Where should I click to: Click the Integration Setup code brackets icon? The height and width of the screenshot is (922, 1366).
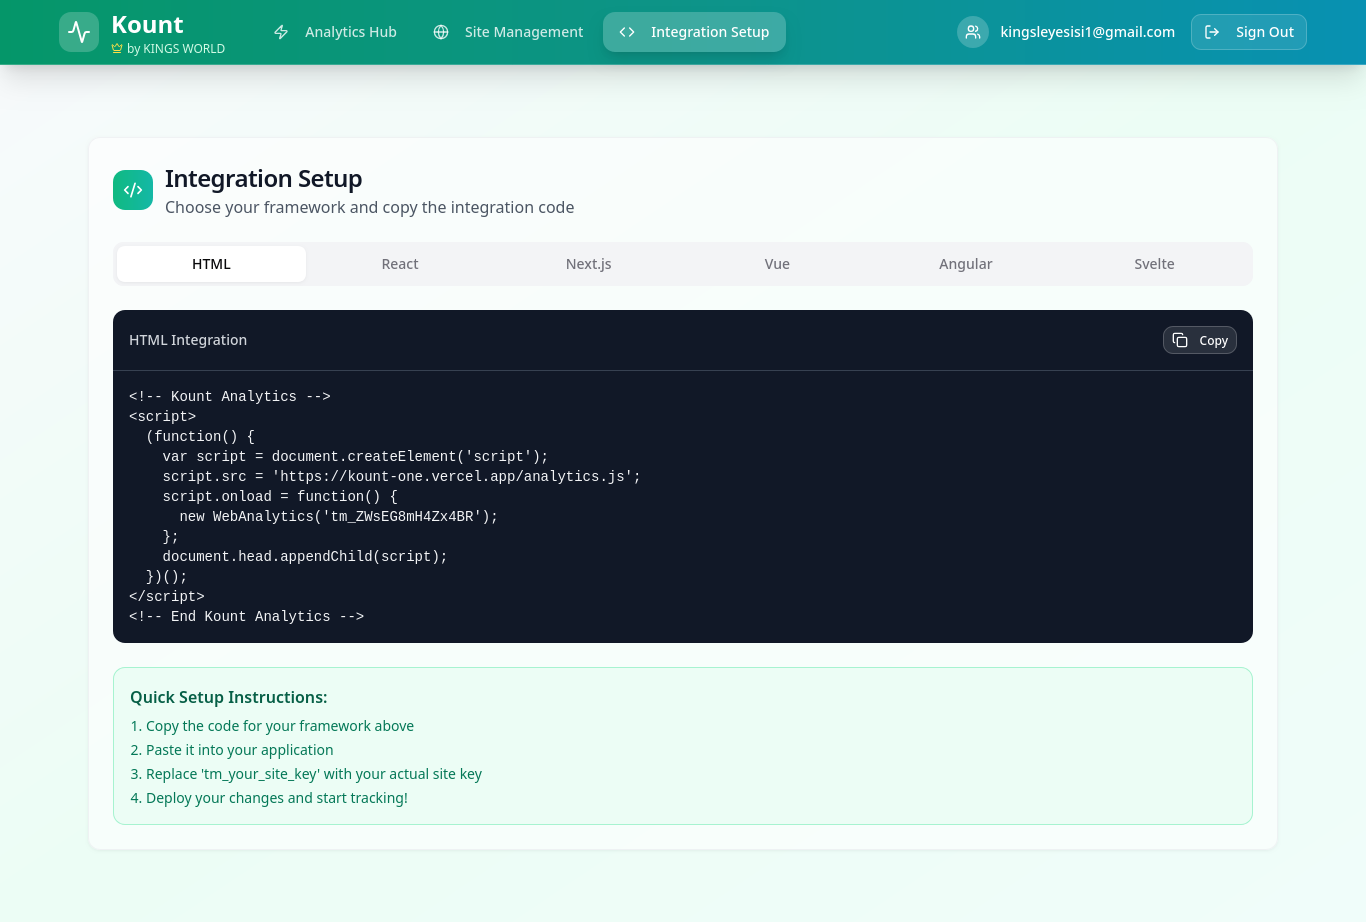point(627,32)
